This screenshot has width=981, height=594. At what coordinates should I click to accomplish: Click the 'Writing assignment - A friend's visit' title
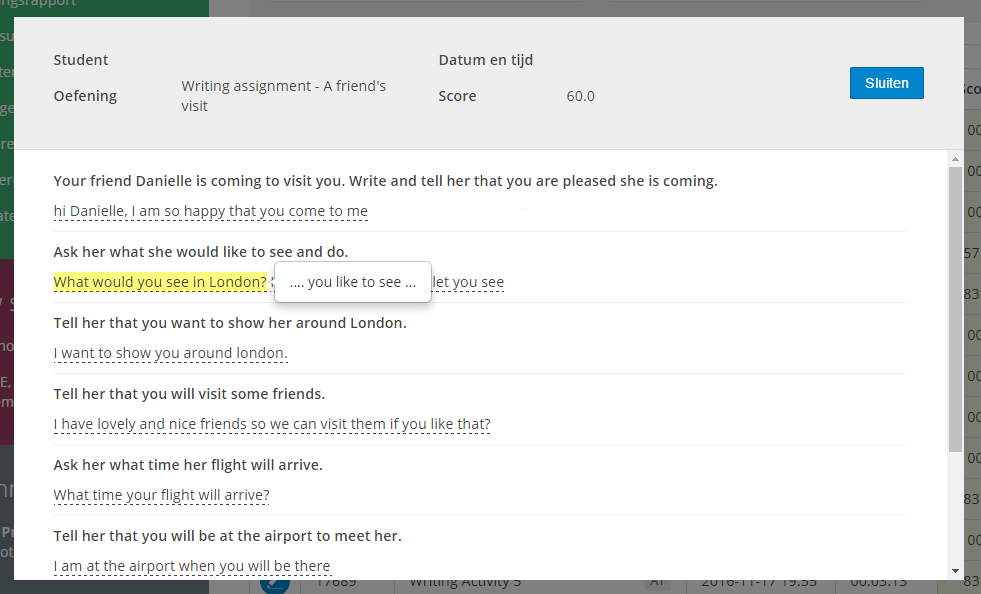coord(283,96)
